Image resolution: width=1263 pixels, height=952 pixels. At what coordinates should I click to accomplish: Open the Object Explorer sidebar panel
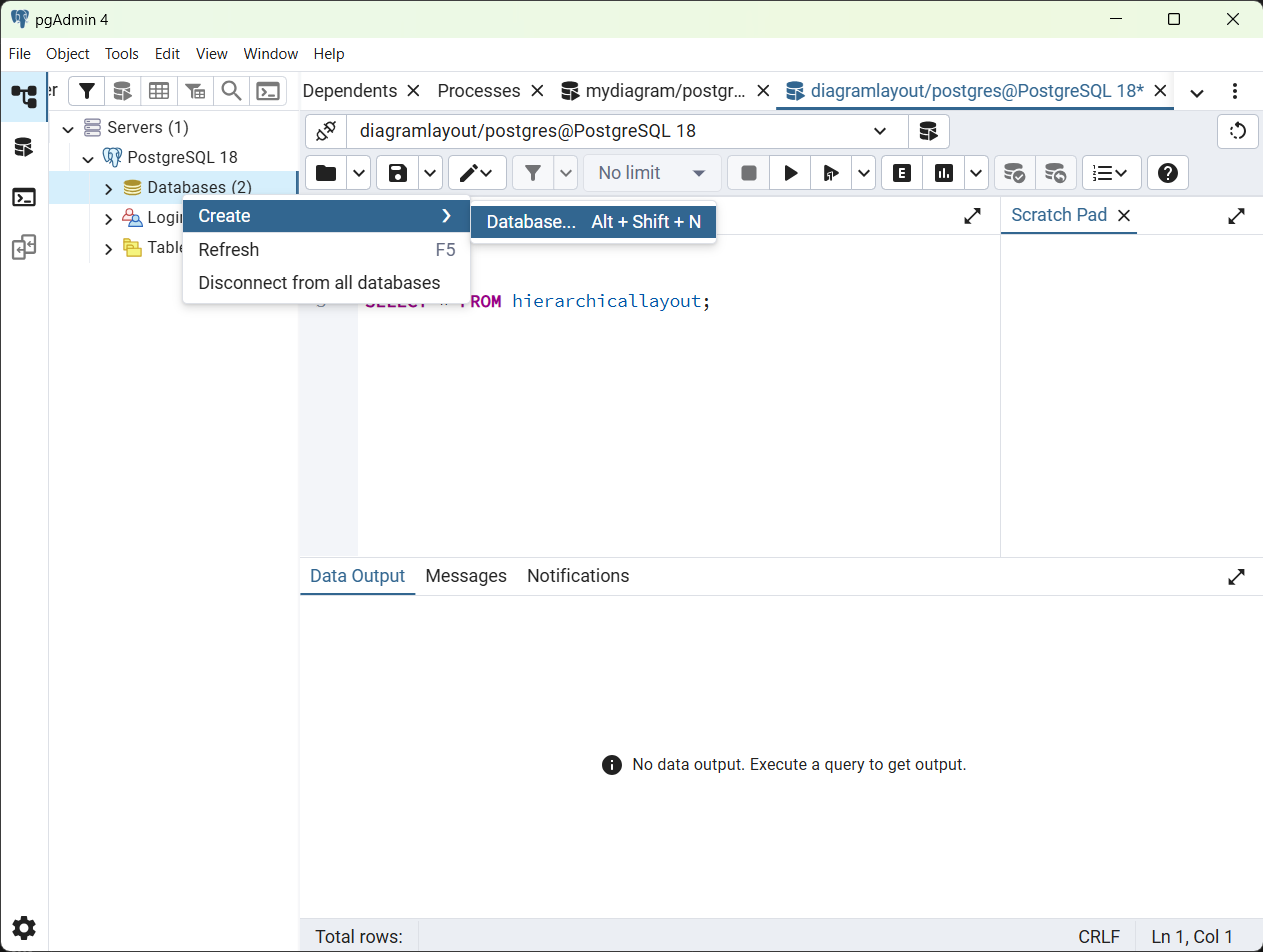tap(24, 97)
